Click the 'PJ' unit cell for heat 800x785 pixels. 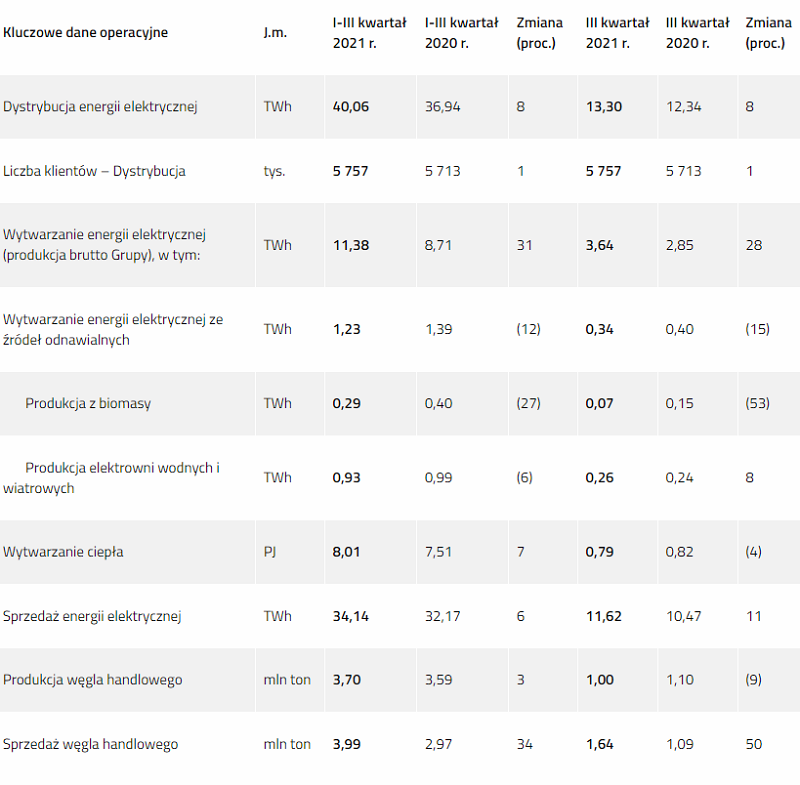point(270,552)
